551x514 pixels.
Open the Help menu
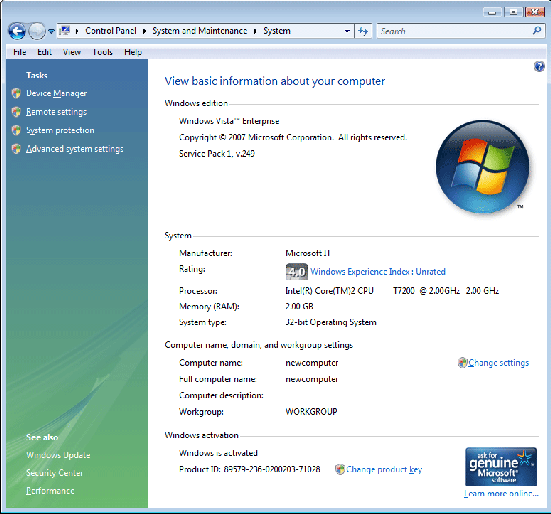(133, 52)
